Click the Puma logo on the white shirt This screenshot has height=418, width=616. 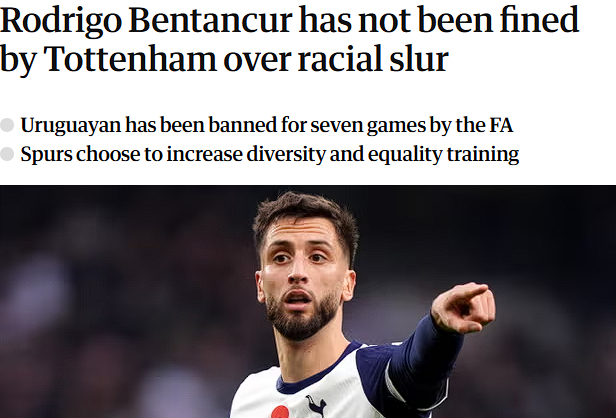point(317,404)
